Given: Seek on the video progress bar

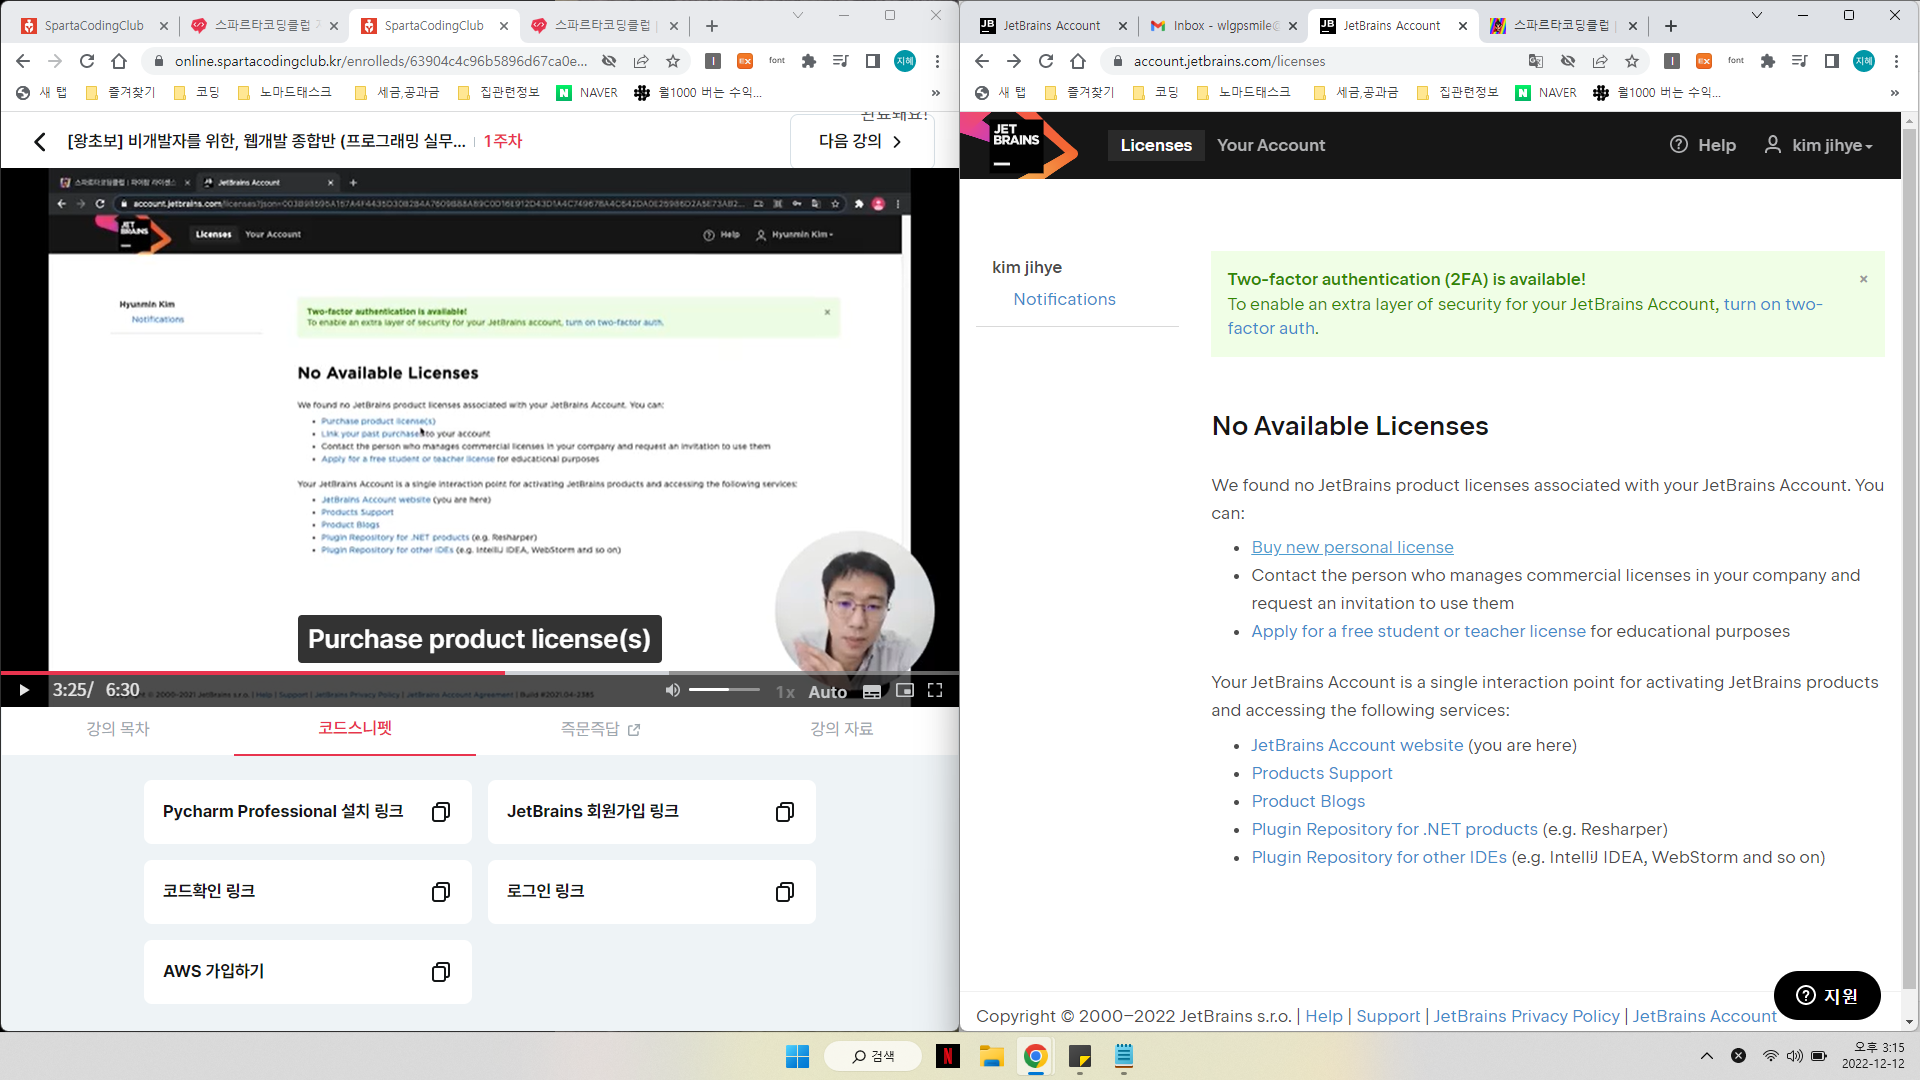Looking at the screenshot, I should click(480, 673).
